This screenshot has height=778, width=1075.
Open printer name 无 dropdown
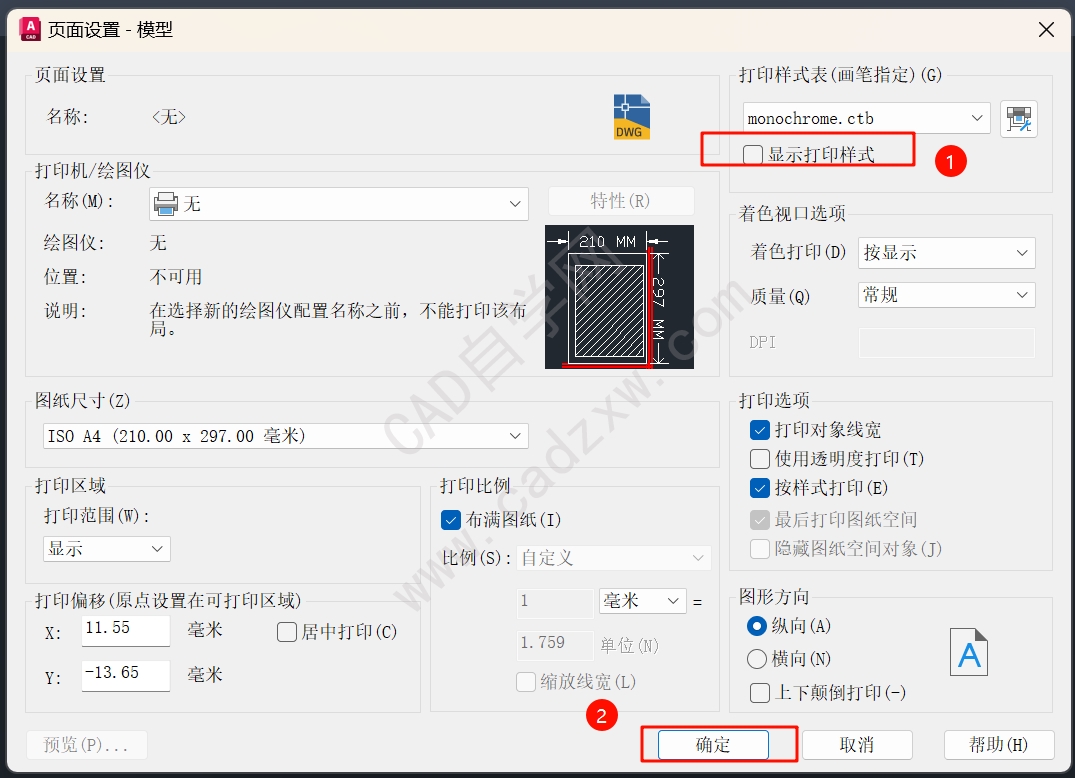tap(339, 204)
